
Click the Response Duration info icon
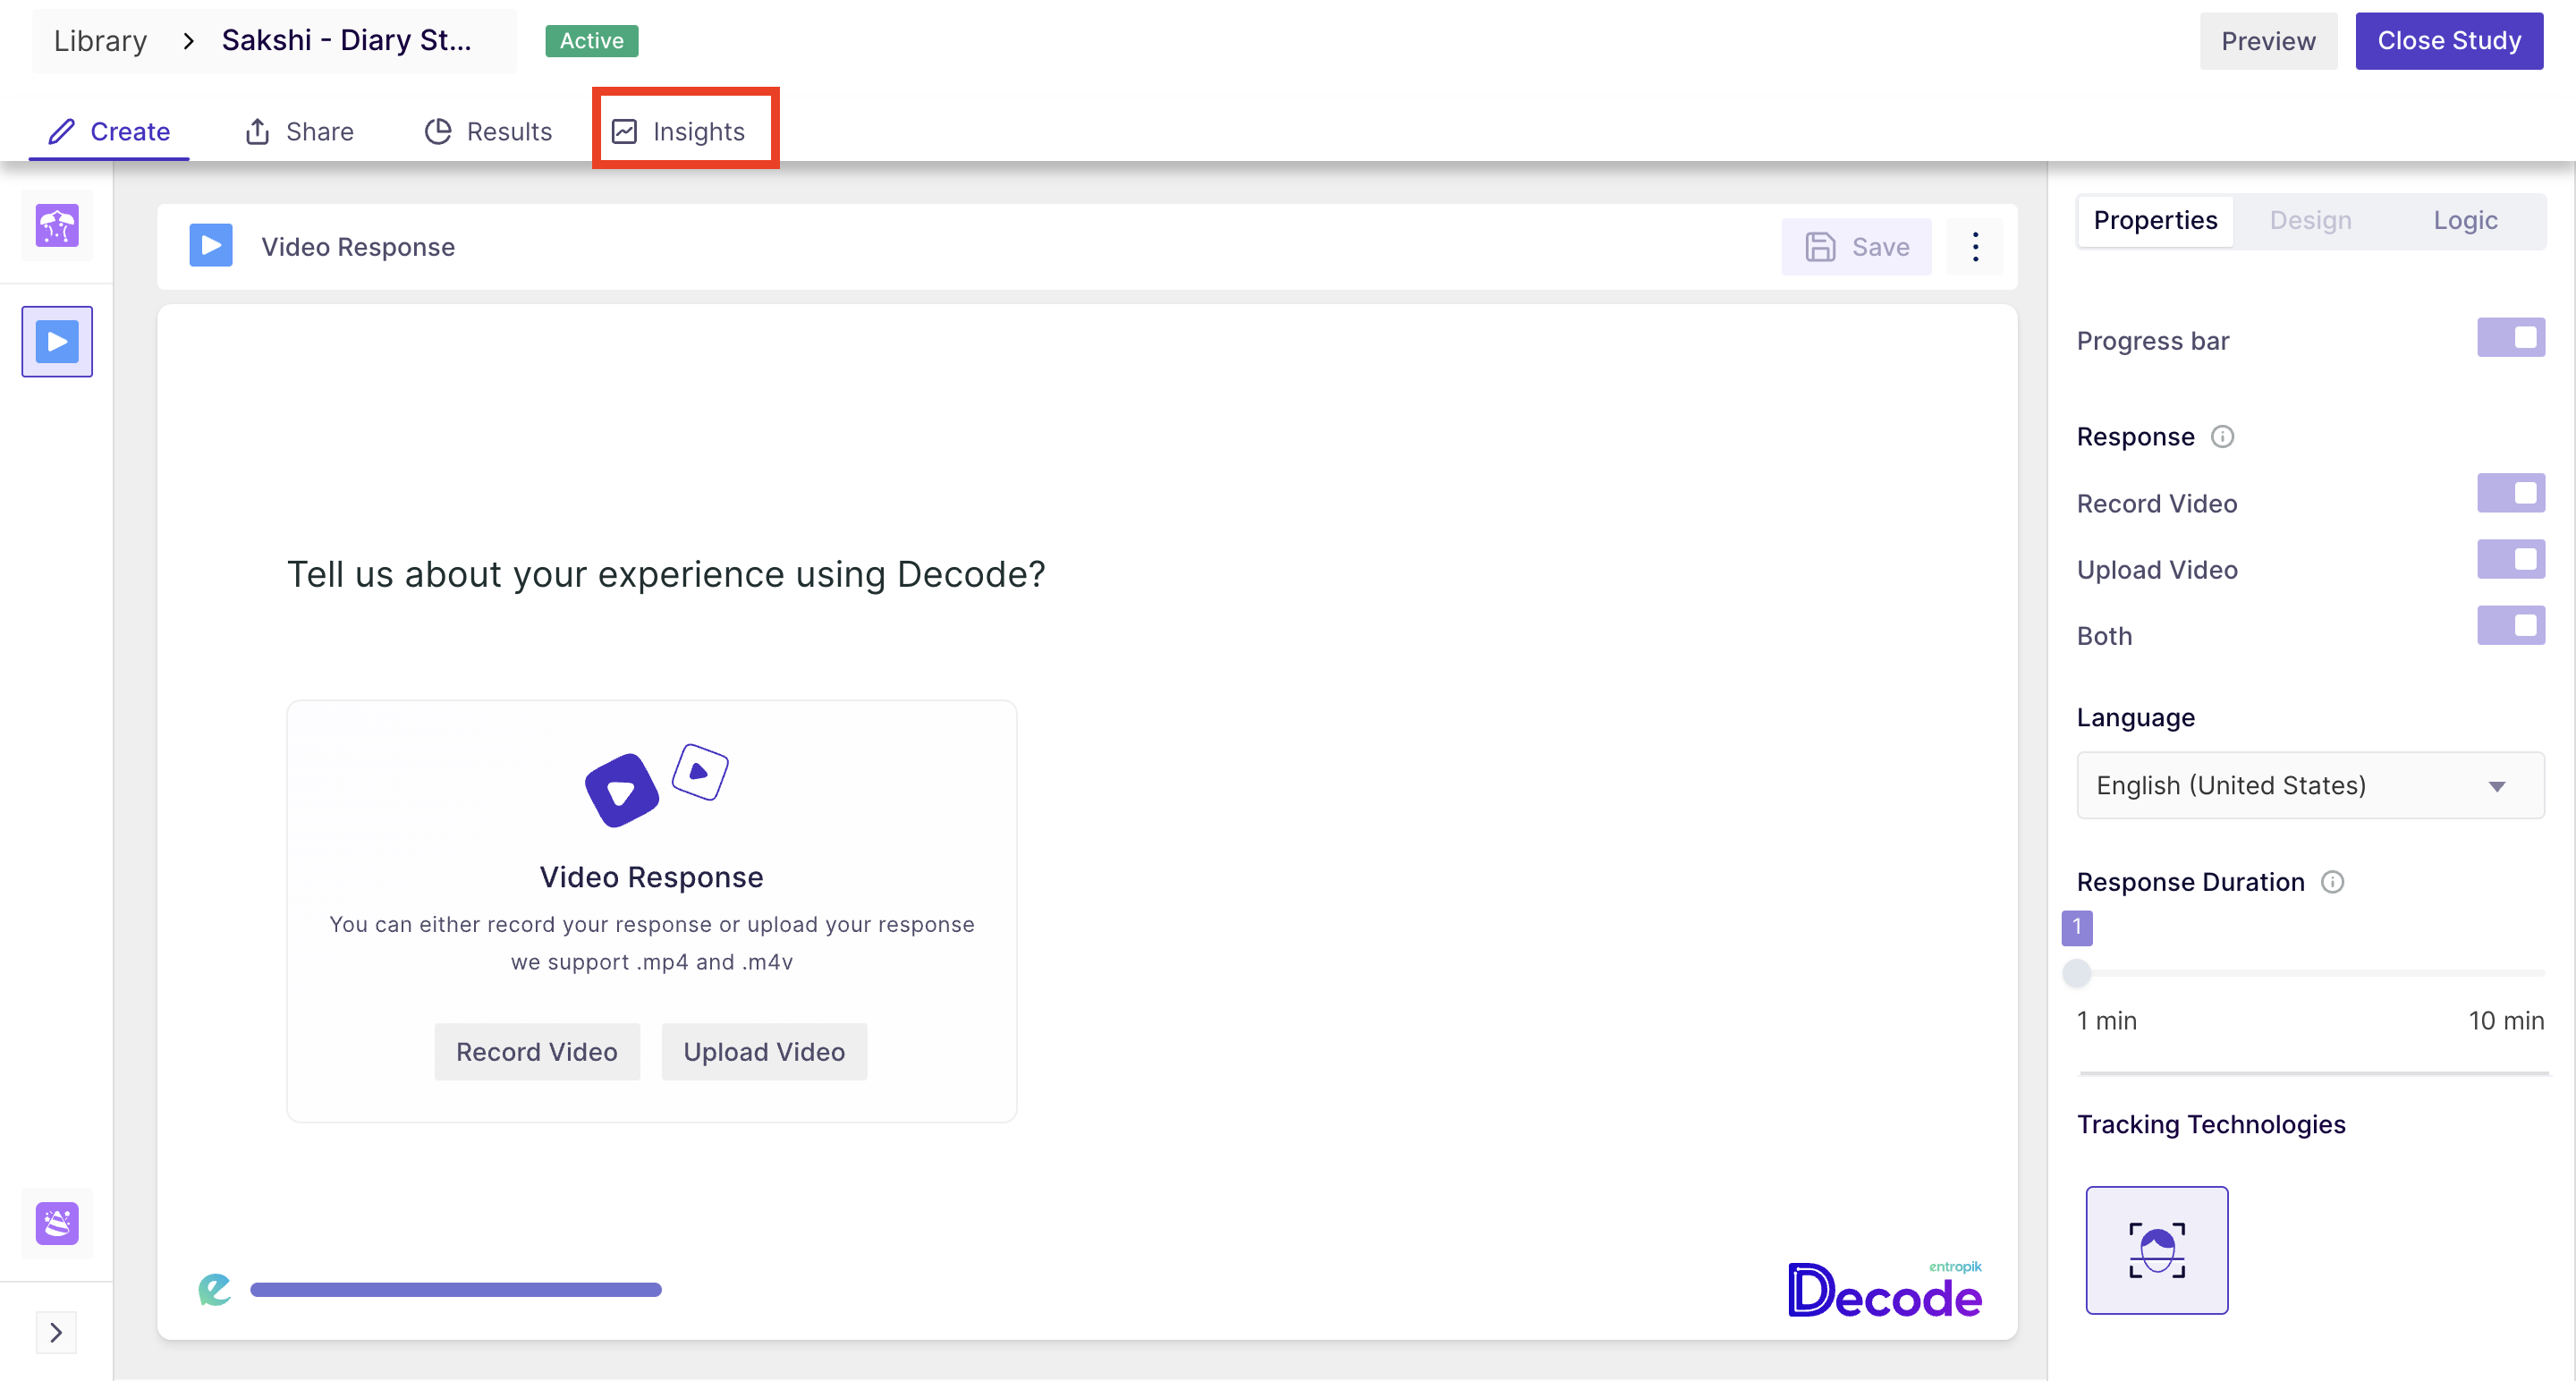pos(2332,882)
